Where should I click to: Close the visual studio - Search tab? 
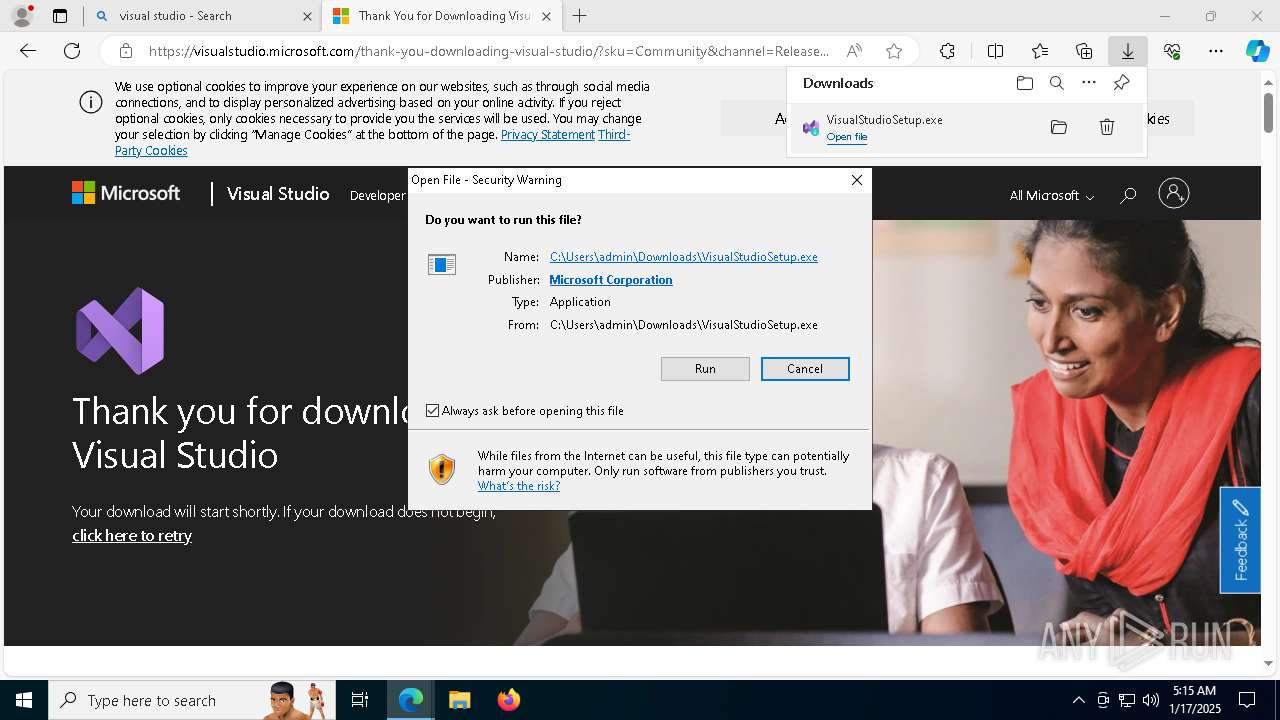[307, 16]
